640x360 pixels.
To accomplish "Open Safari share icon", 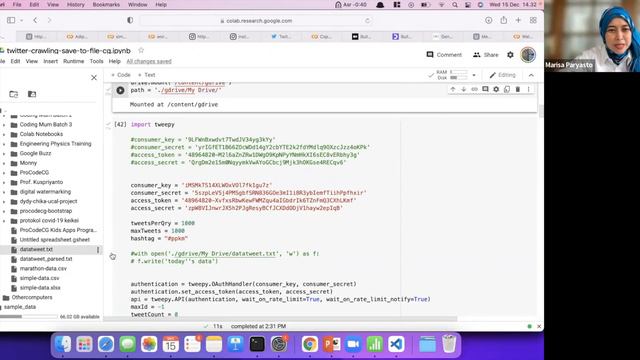I will (x=504, y=20).
